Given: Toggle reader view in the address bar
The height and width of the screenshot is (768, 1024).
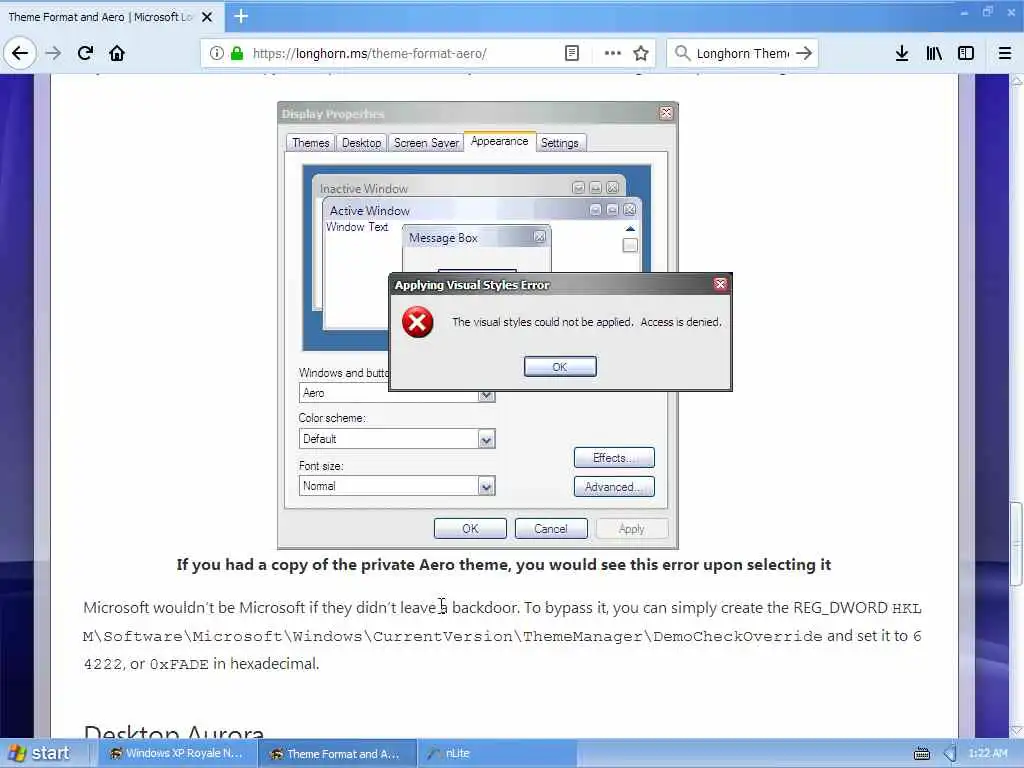Looking at the screenshot, I should pos(571,54).
